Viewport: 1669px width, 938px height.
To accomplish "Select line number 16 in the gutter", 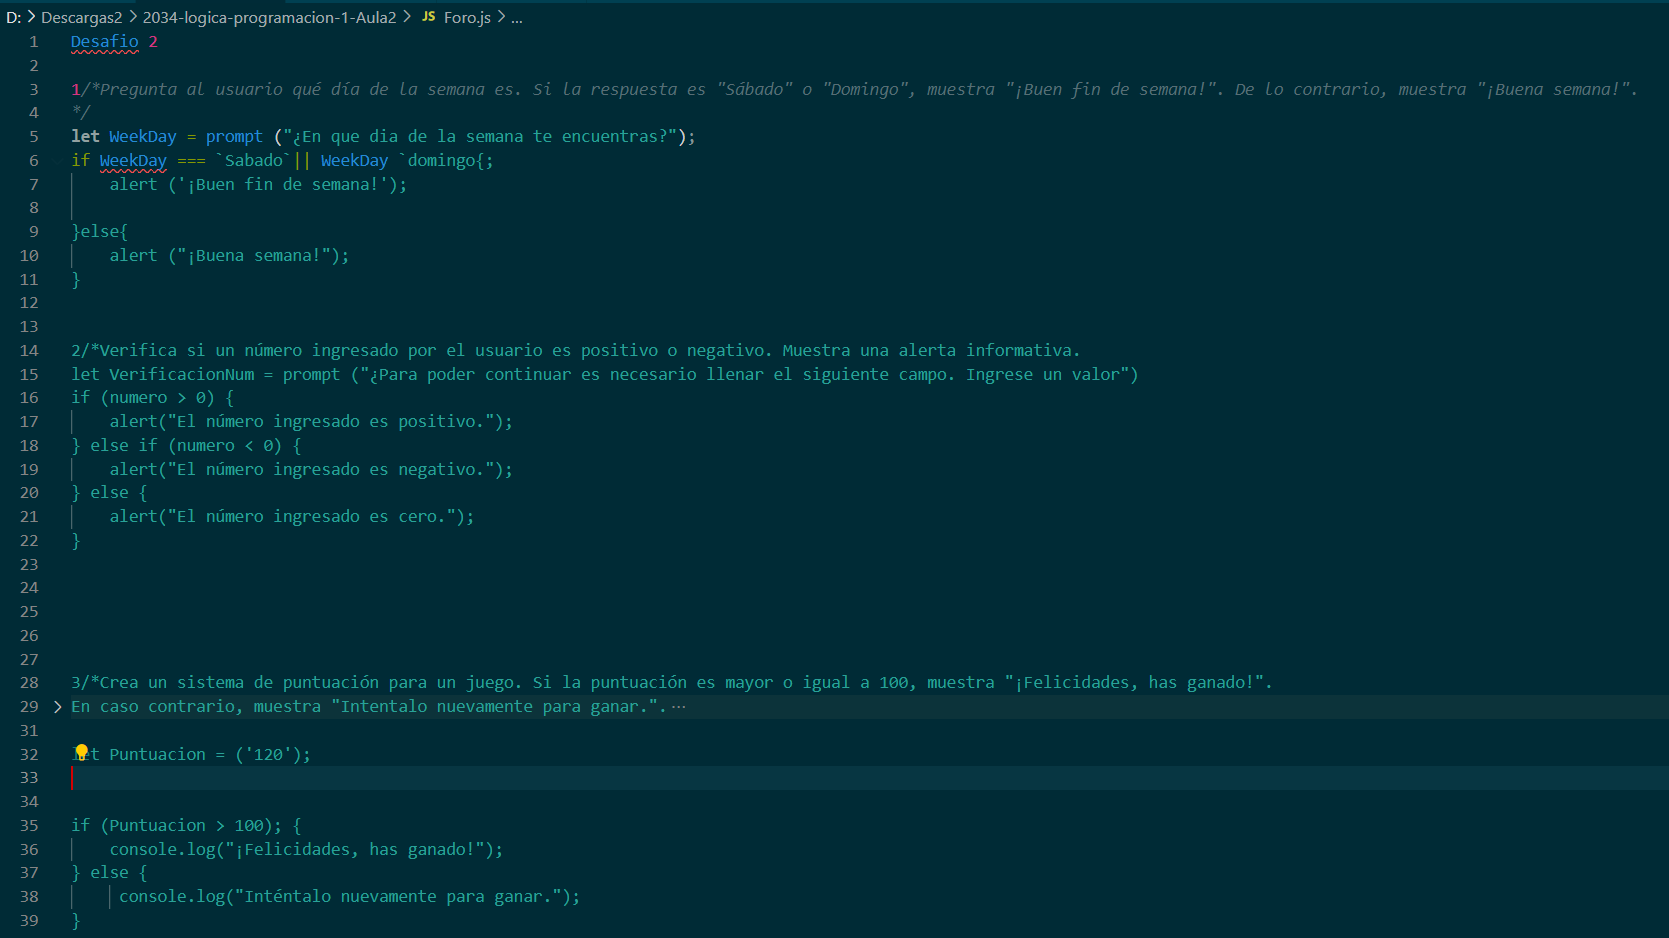I will tap(29, 397).
